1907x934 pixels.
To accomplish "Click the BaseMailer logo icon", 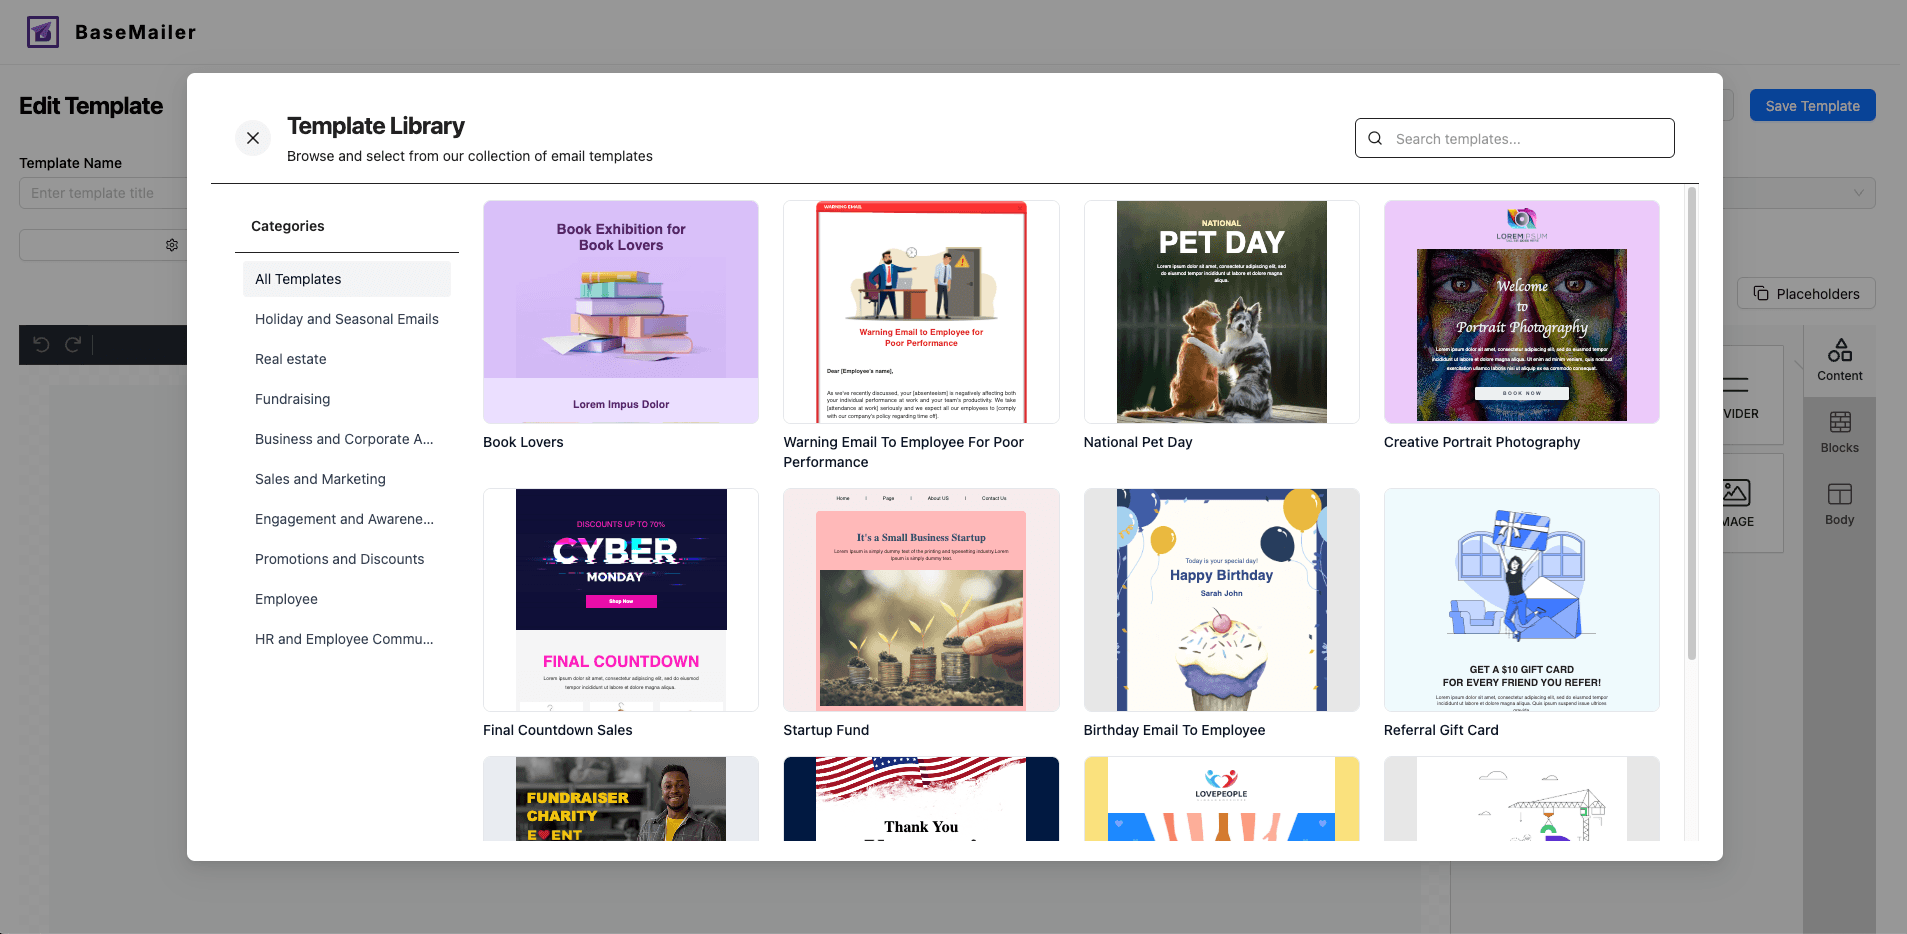I will 41,31.
